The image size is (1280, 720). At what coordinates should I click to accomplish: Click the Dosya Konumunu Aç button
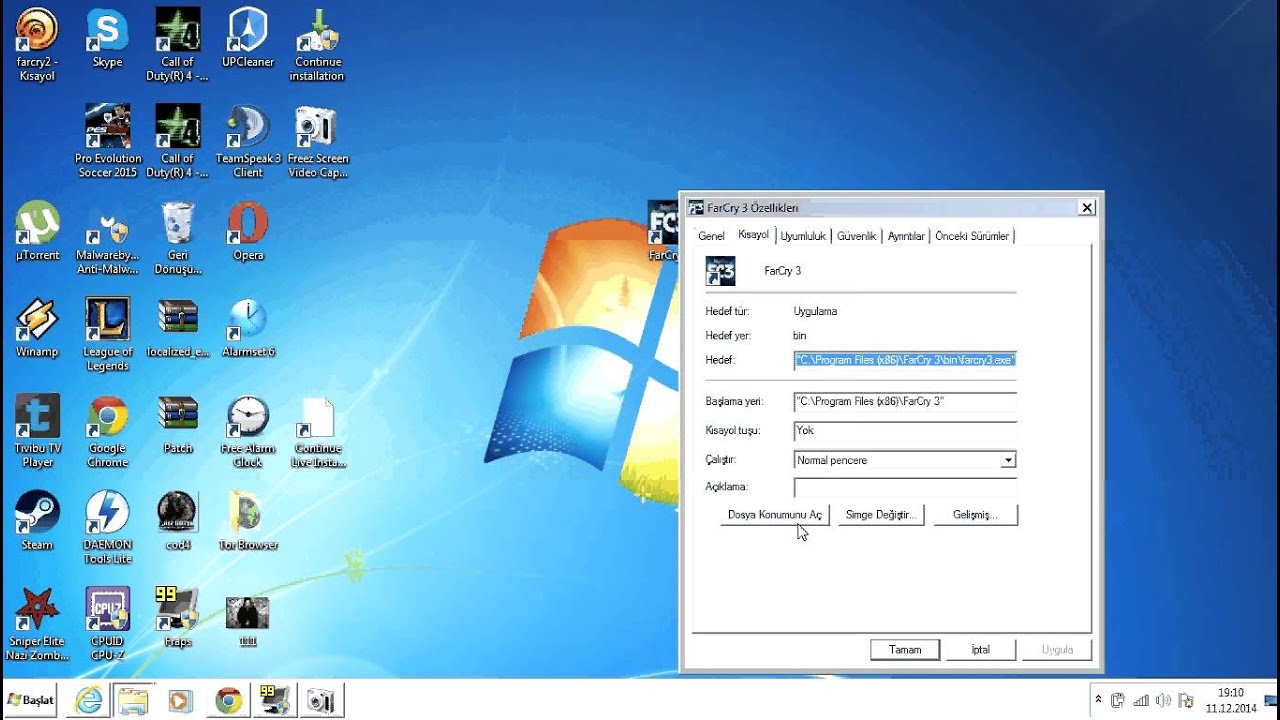tap(775, 515)
